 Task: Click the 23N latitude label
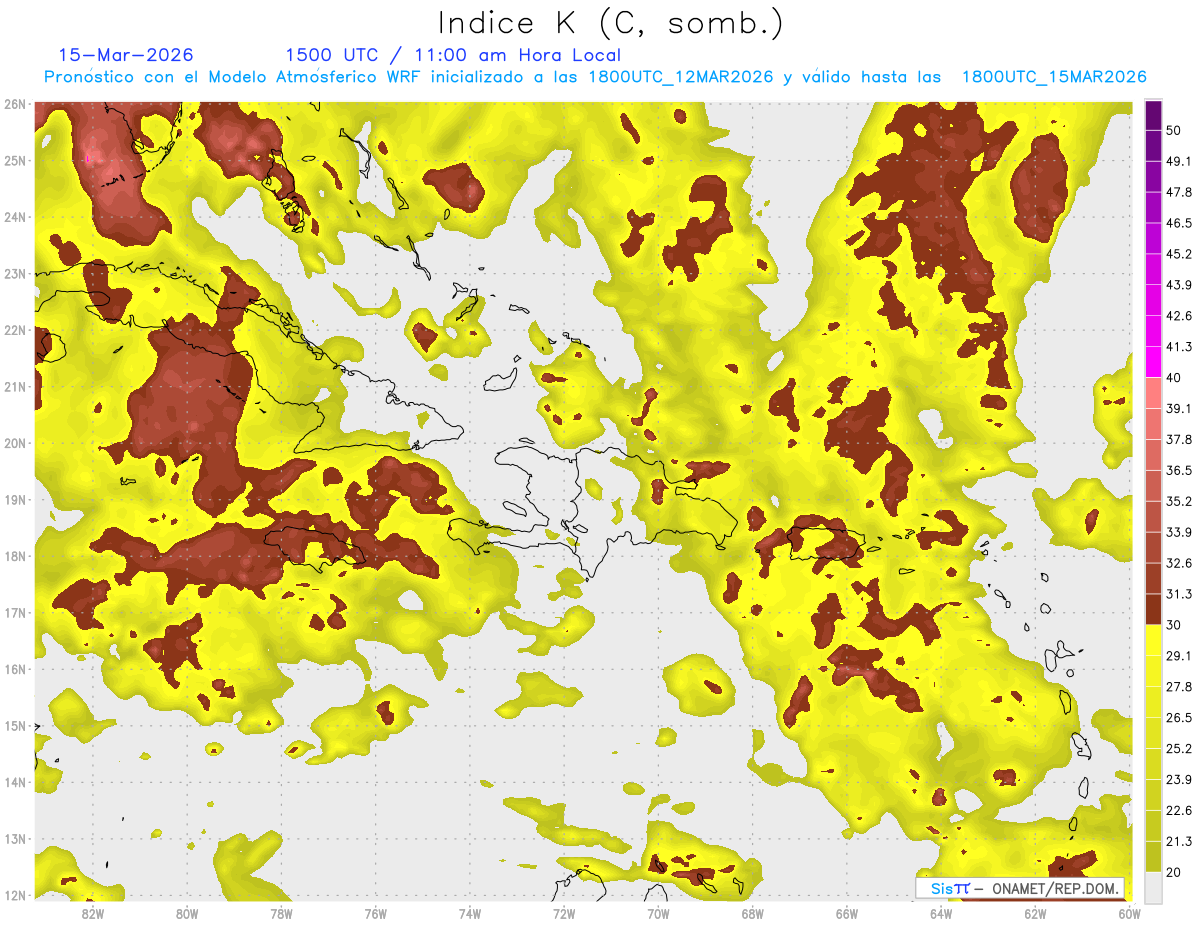(15, 274)
